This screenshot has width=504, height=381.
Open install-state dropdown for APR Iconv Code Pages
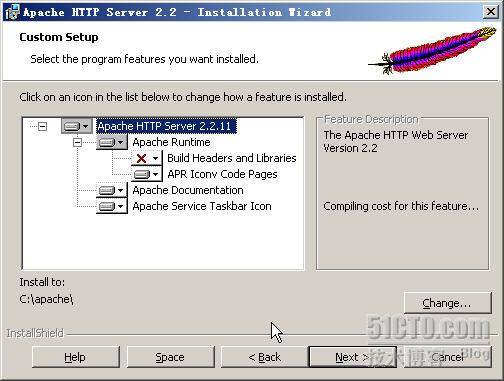coord(147,174)
